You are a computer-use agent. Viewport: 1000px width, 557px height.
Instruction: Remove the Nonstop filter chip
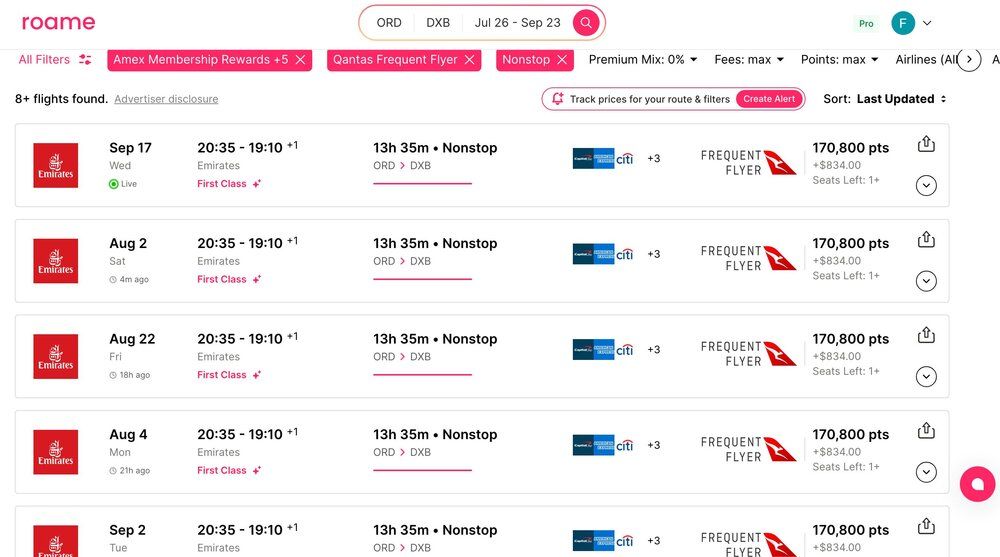[562, 60]
